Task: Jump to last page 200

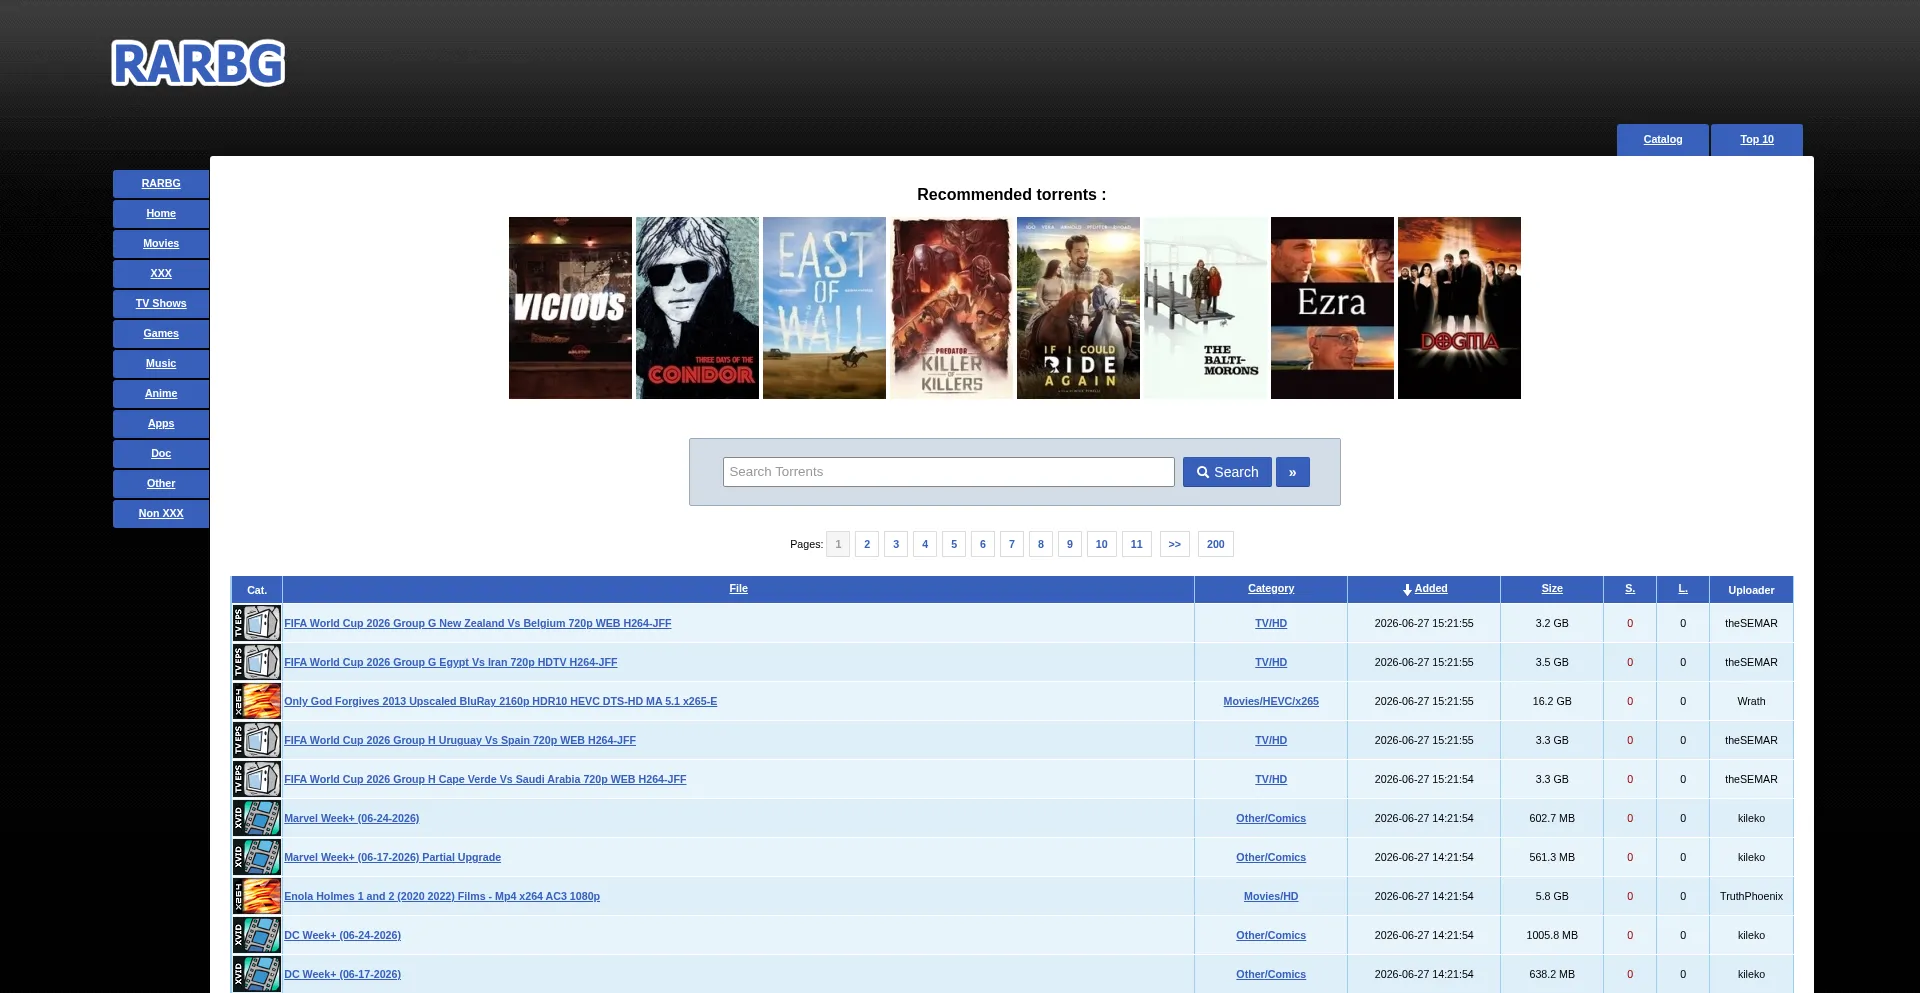Action: pos(1216,544)
